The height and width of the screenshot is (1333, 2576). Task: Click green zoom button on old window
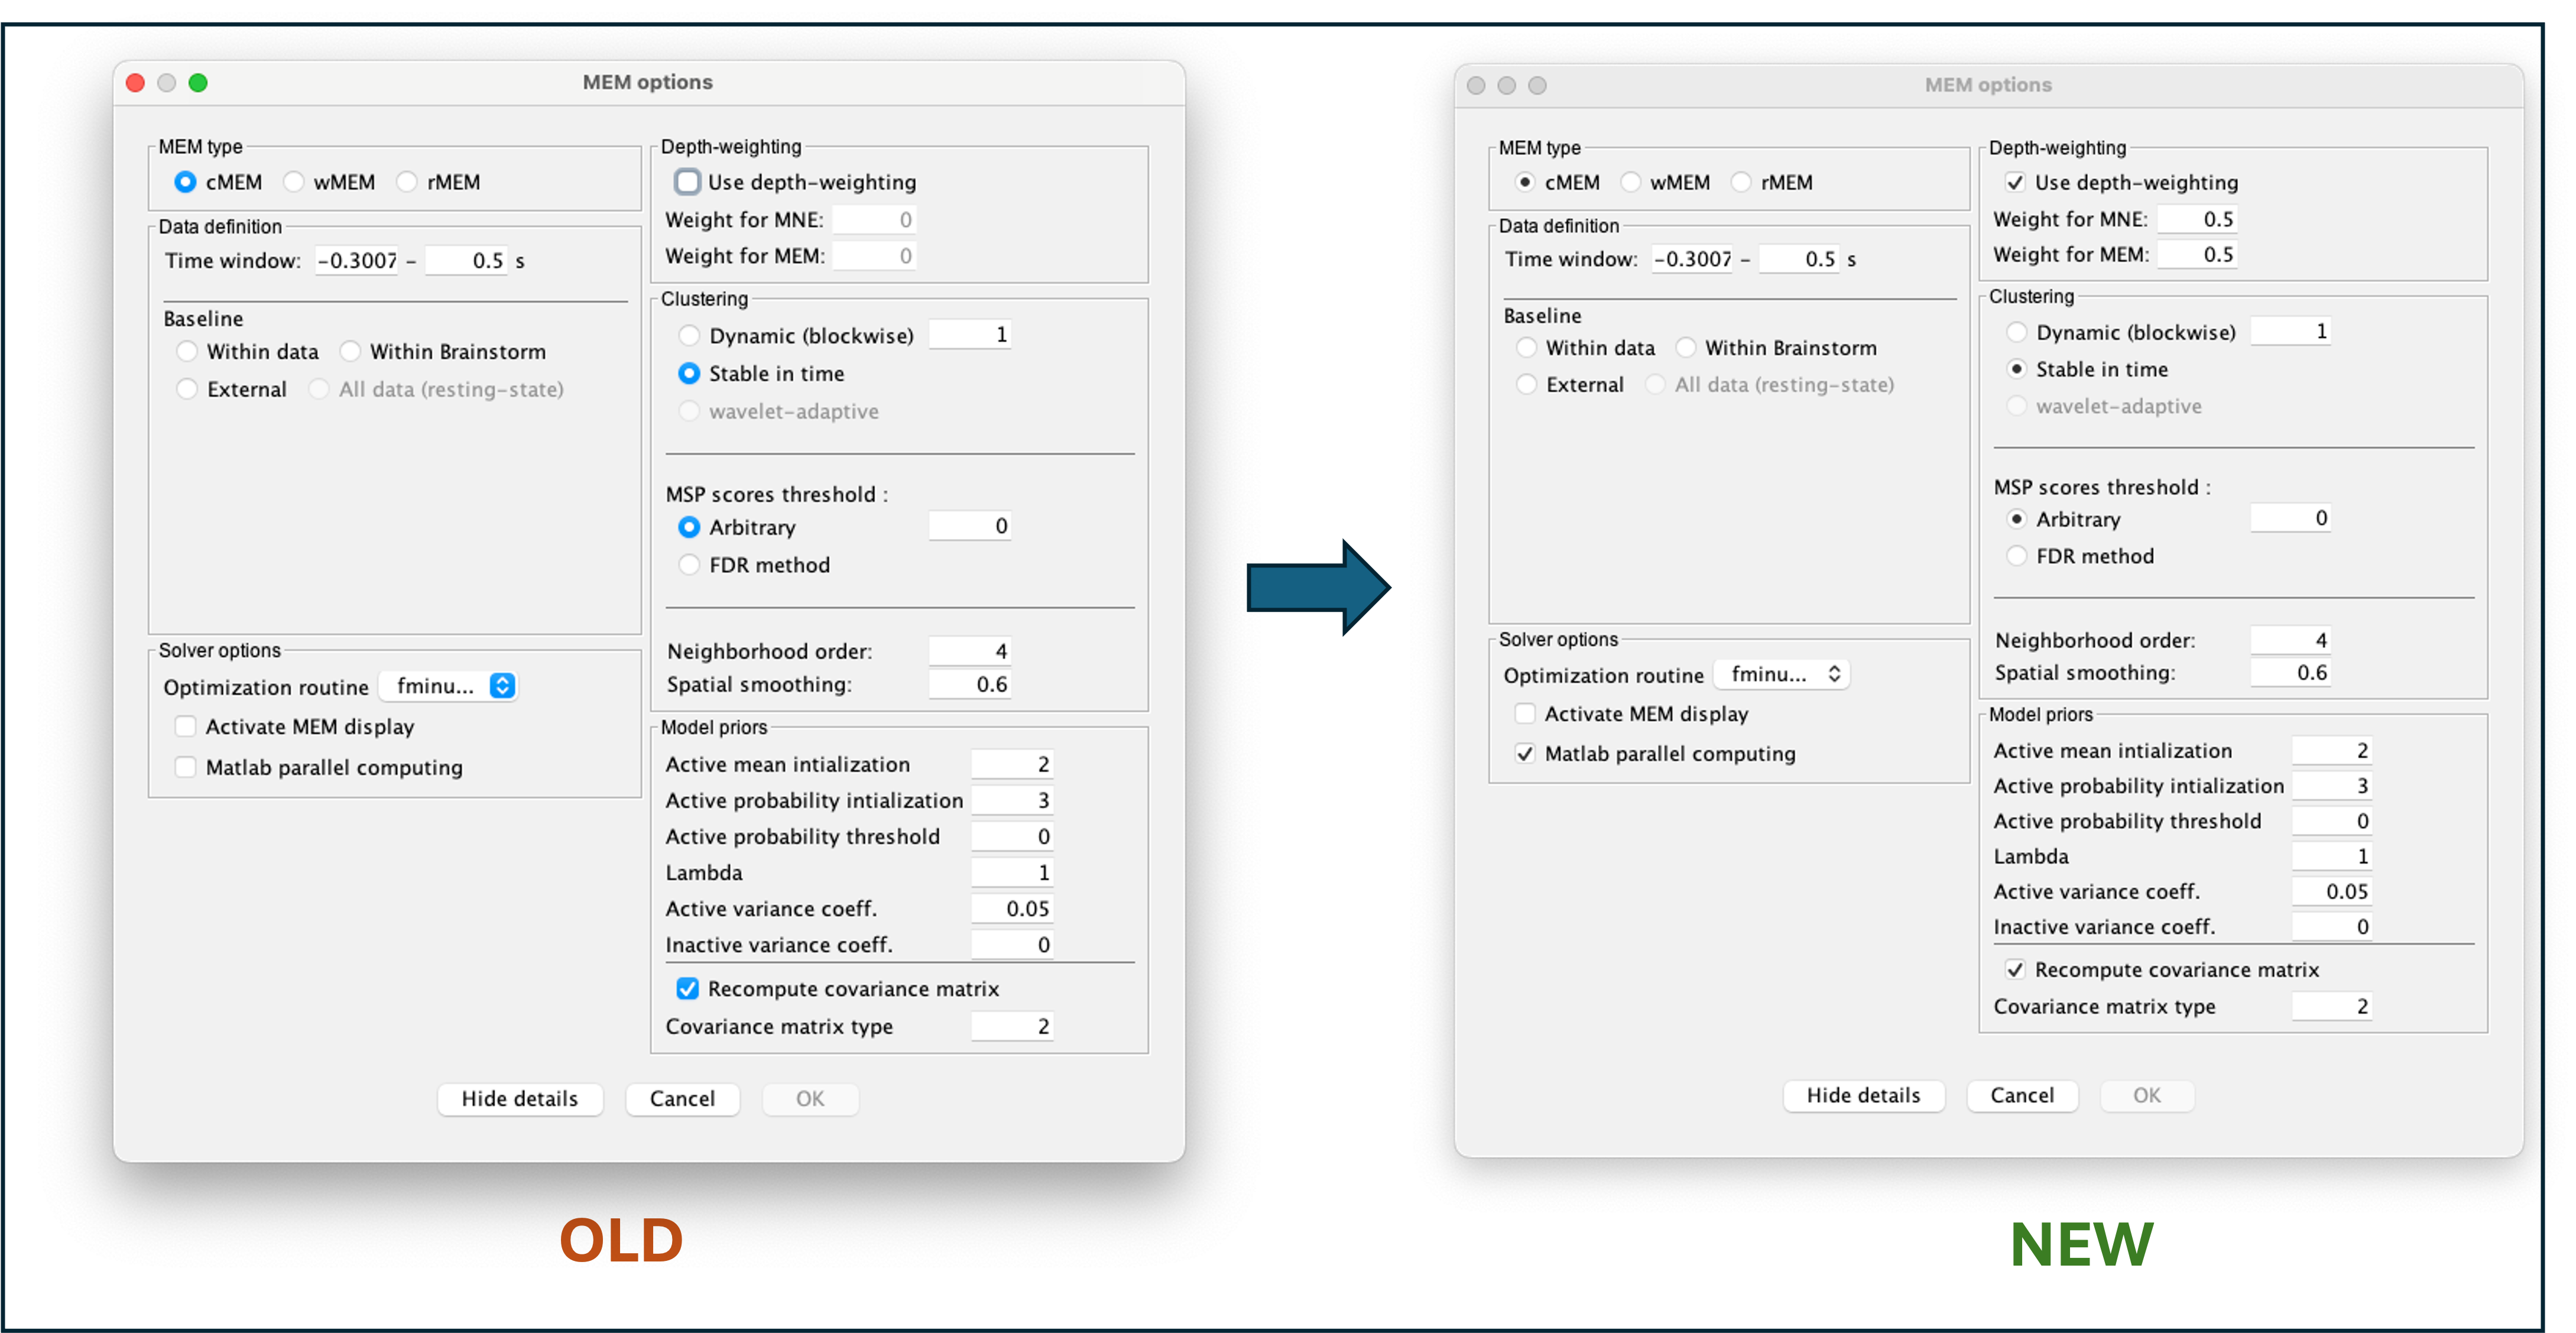(198, 83)
